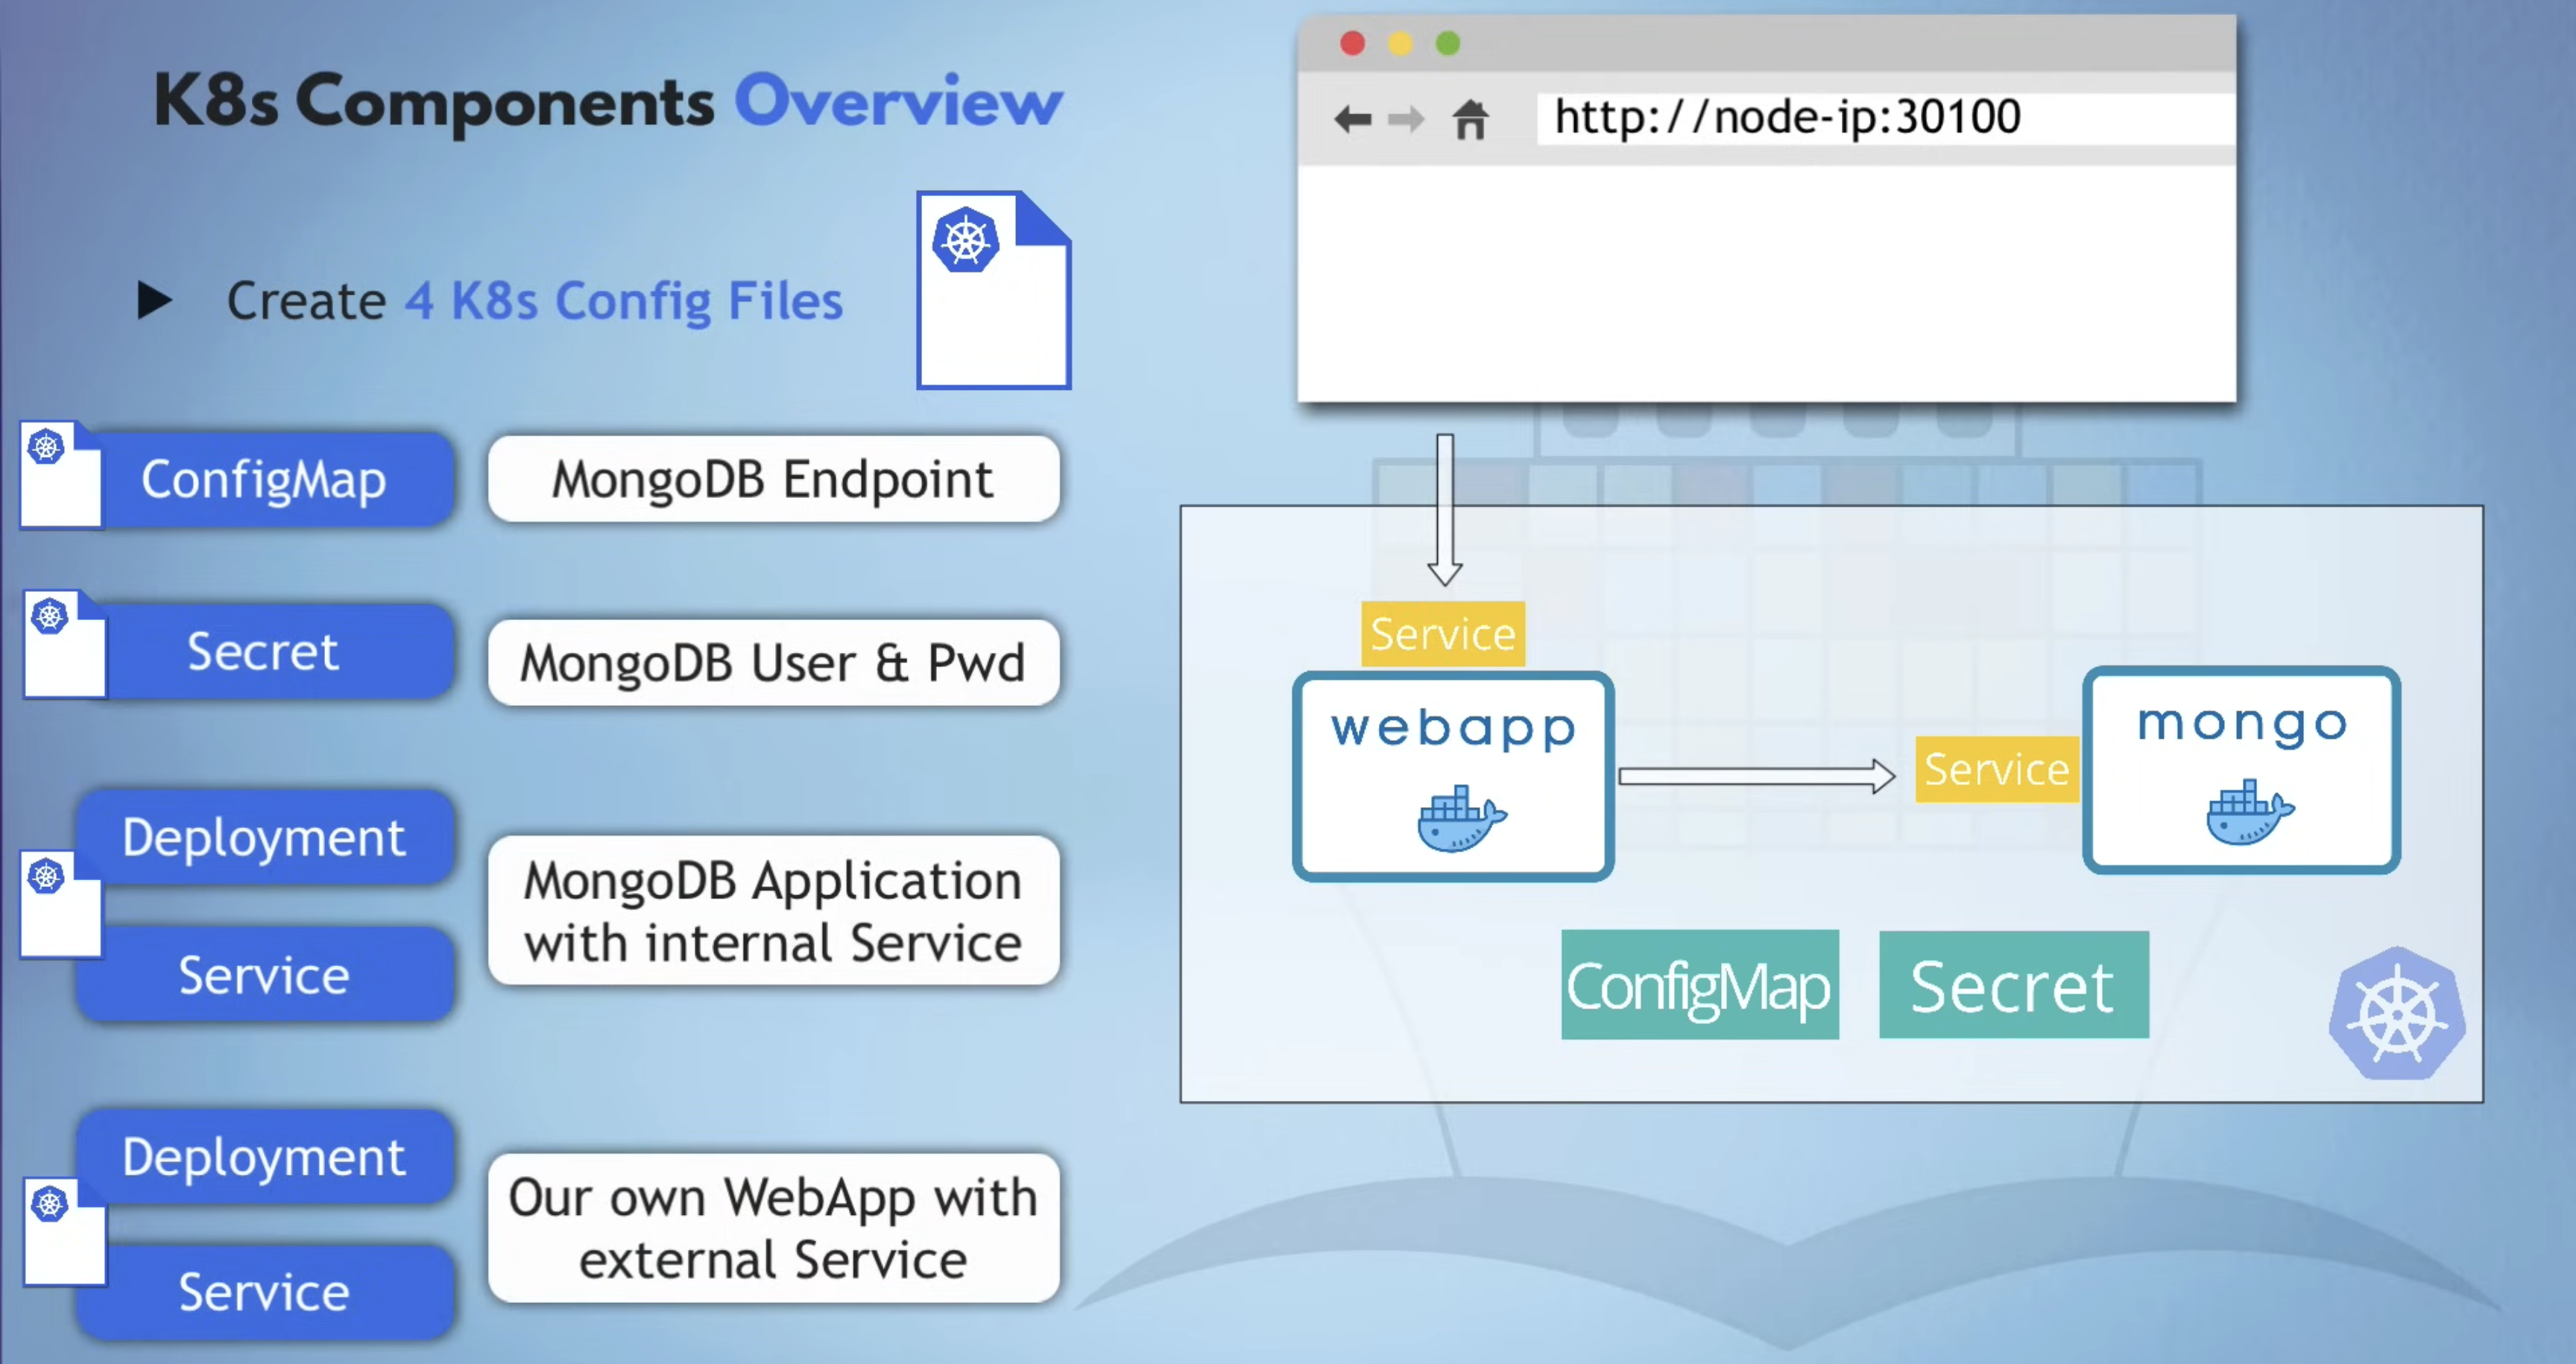Click the black triangle bullet before Create
Viewport: 2576px width, 1364px height.
pos(154,300)
